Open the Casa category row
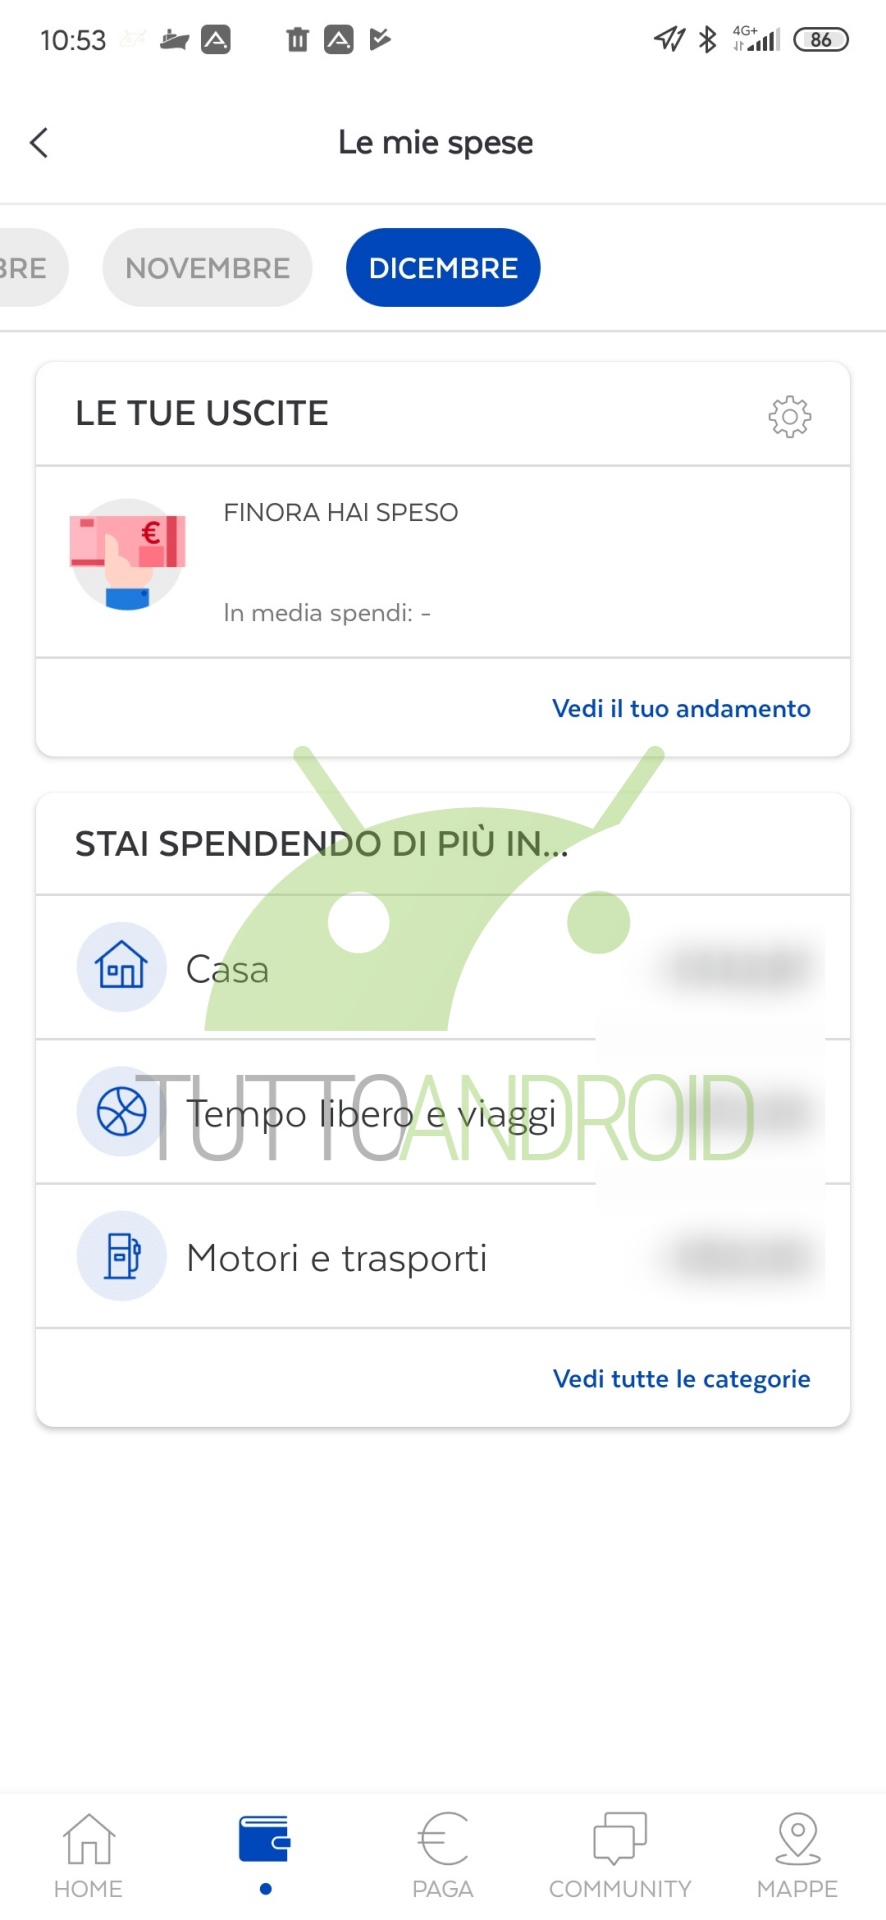The width and height of the screenshot is (886, 1920). 443,968
